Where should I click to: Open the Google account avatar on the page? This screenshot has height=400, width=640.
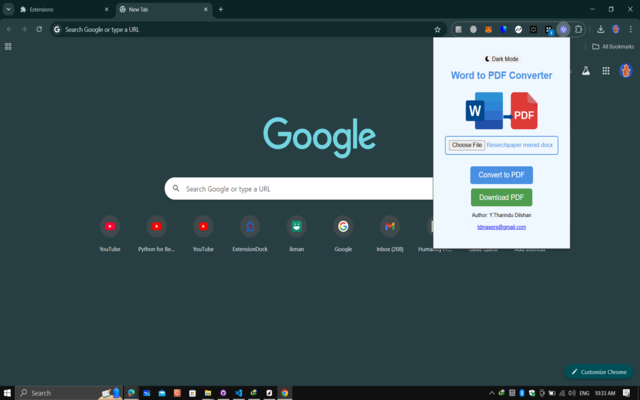tap(625, 71)
